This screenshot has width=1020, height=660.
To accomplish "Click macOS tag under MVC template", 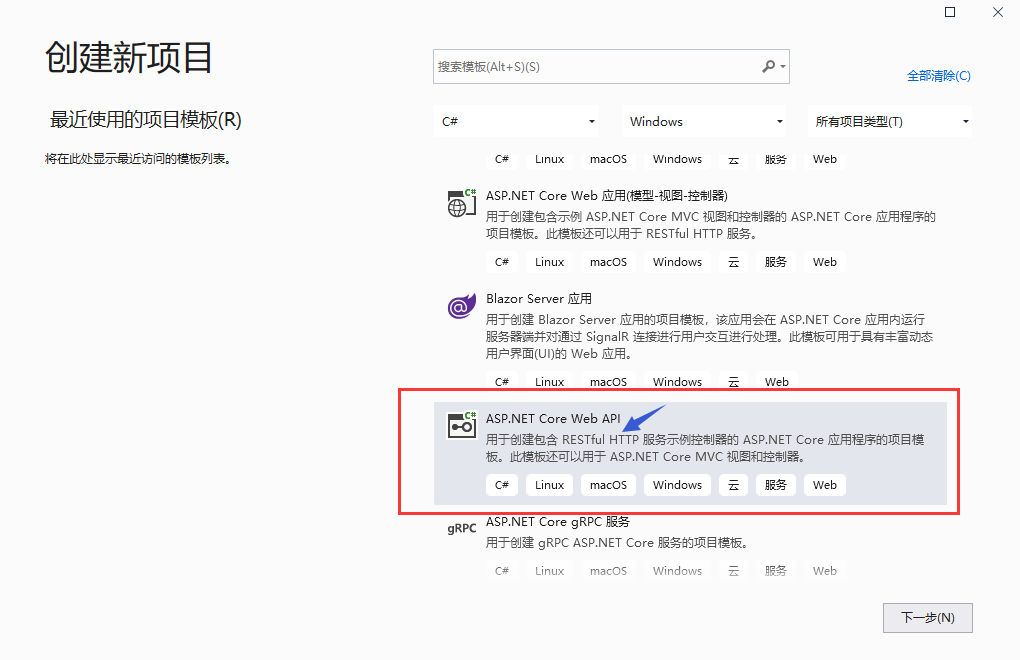I will pos(608,262).
